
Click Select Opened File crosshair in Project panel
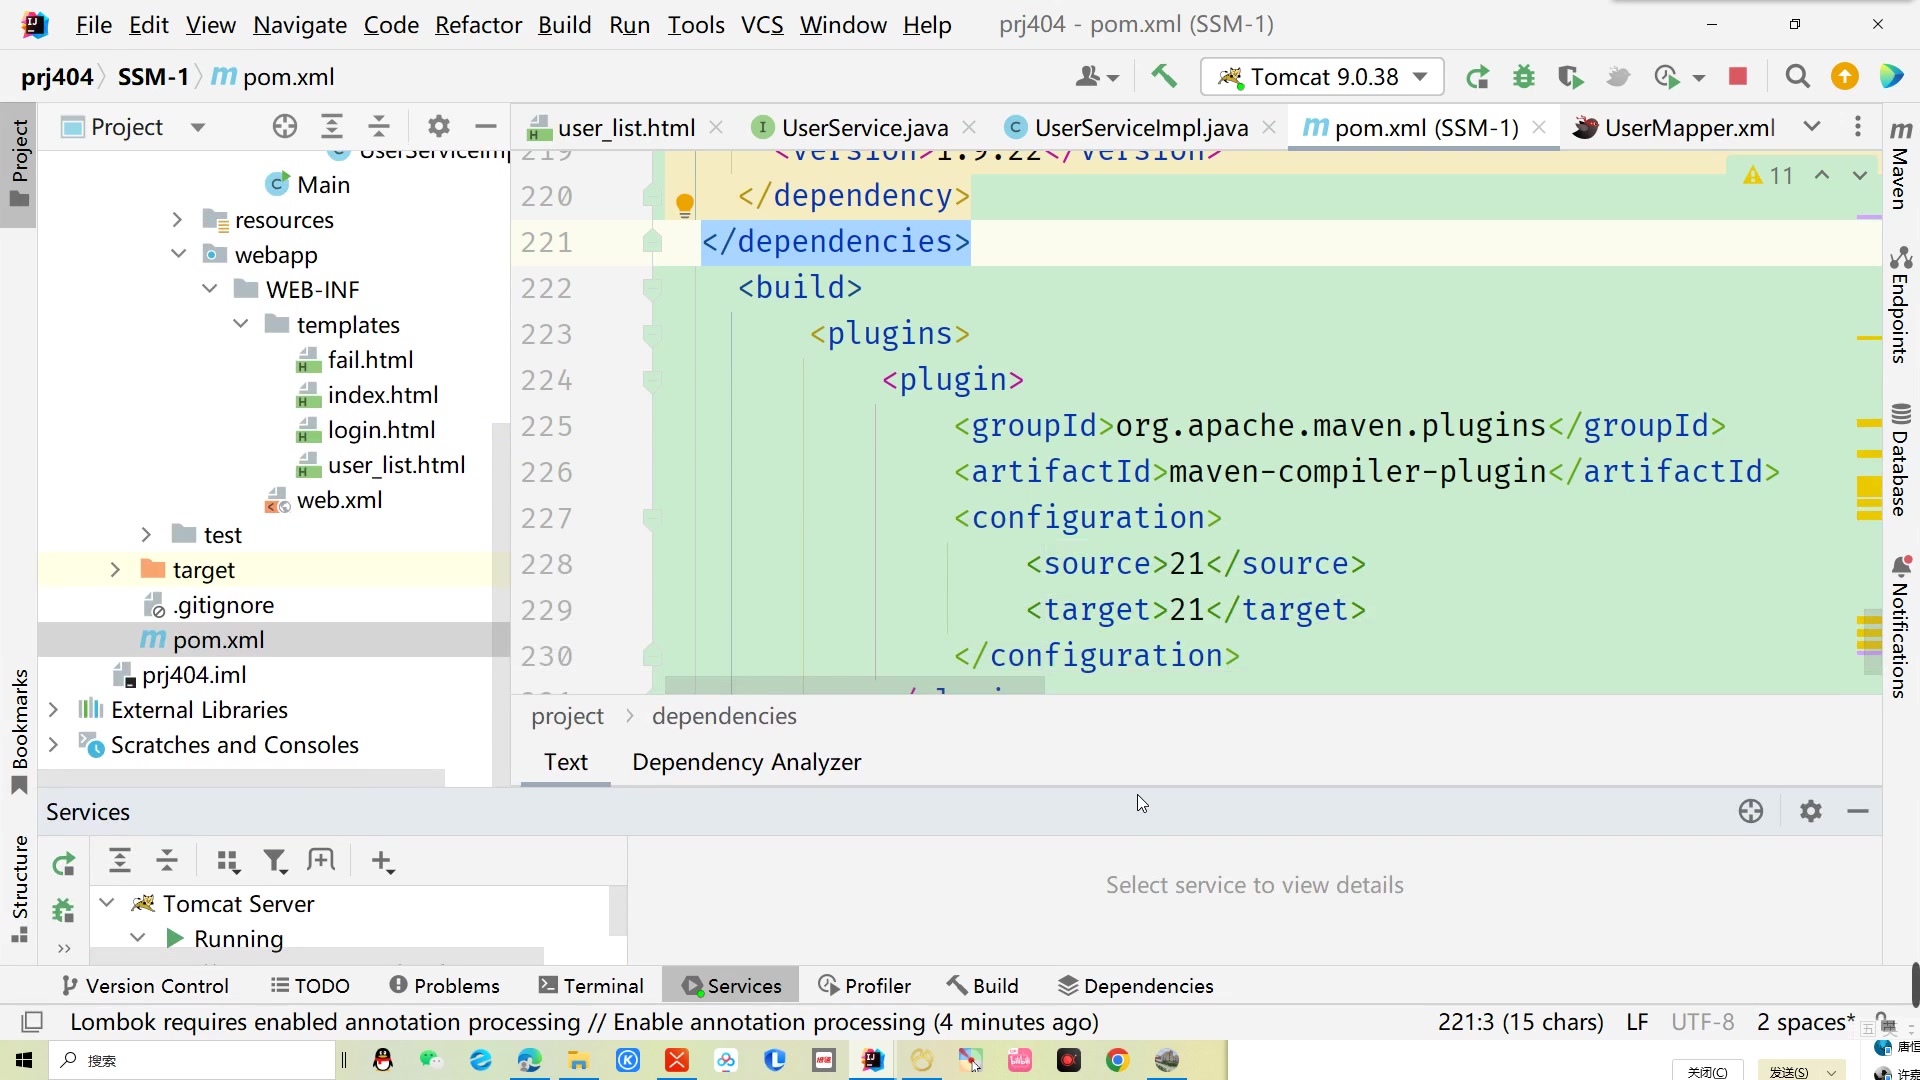[285, 127]
